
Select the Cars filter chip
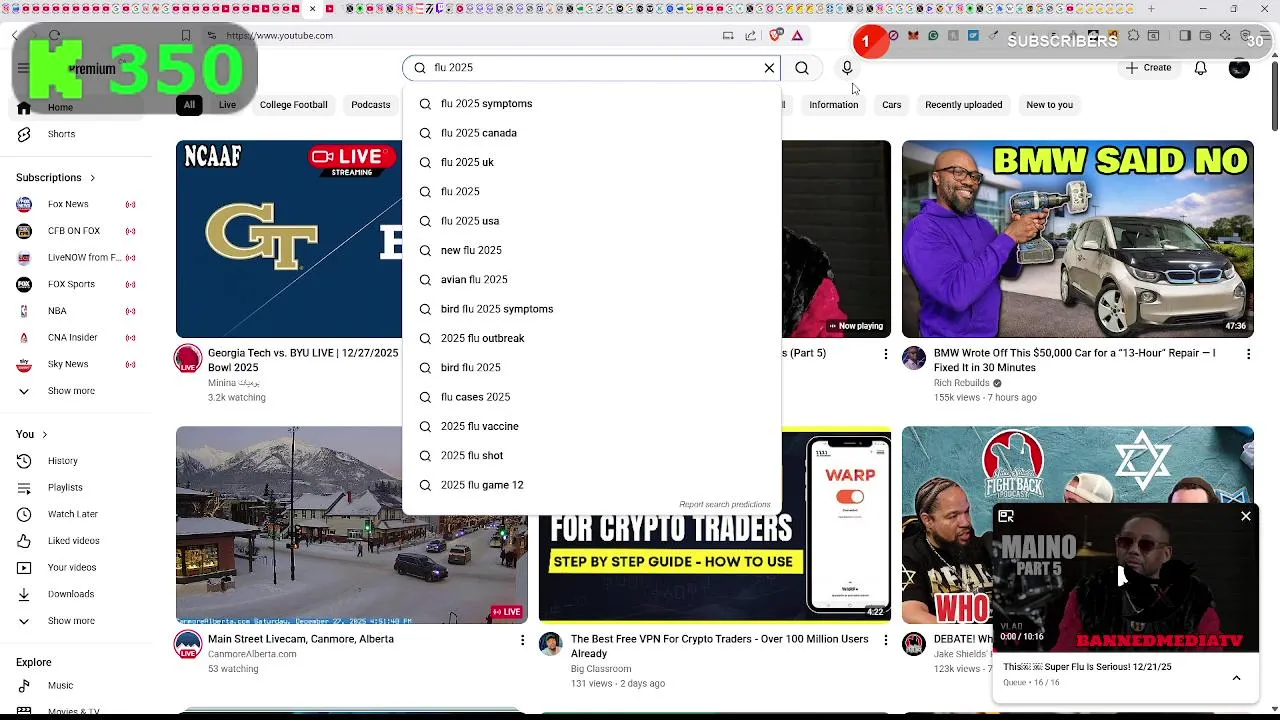891,105
